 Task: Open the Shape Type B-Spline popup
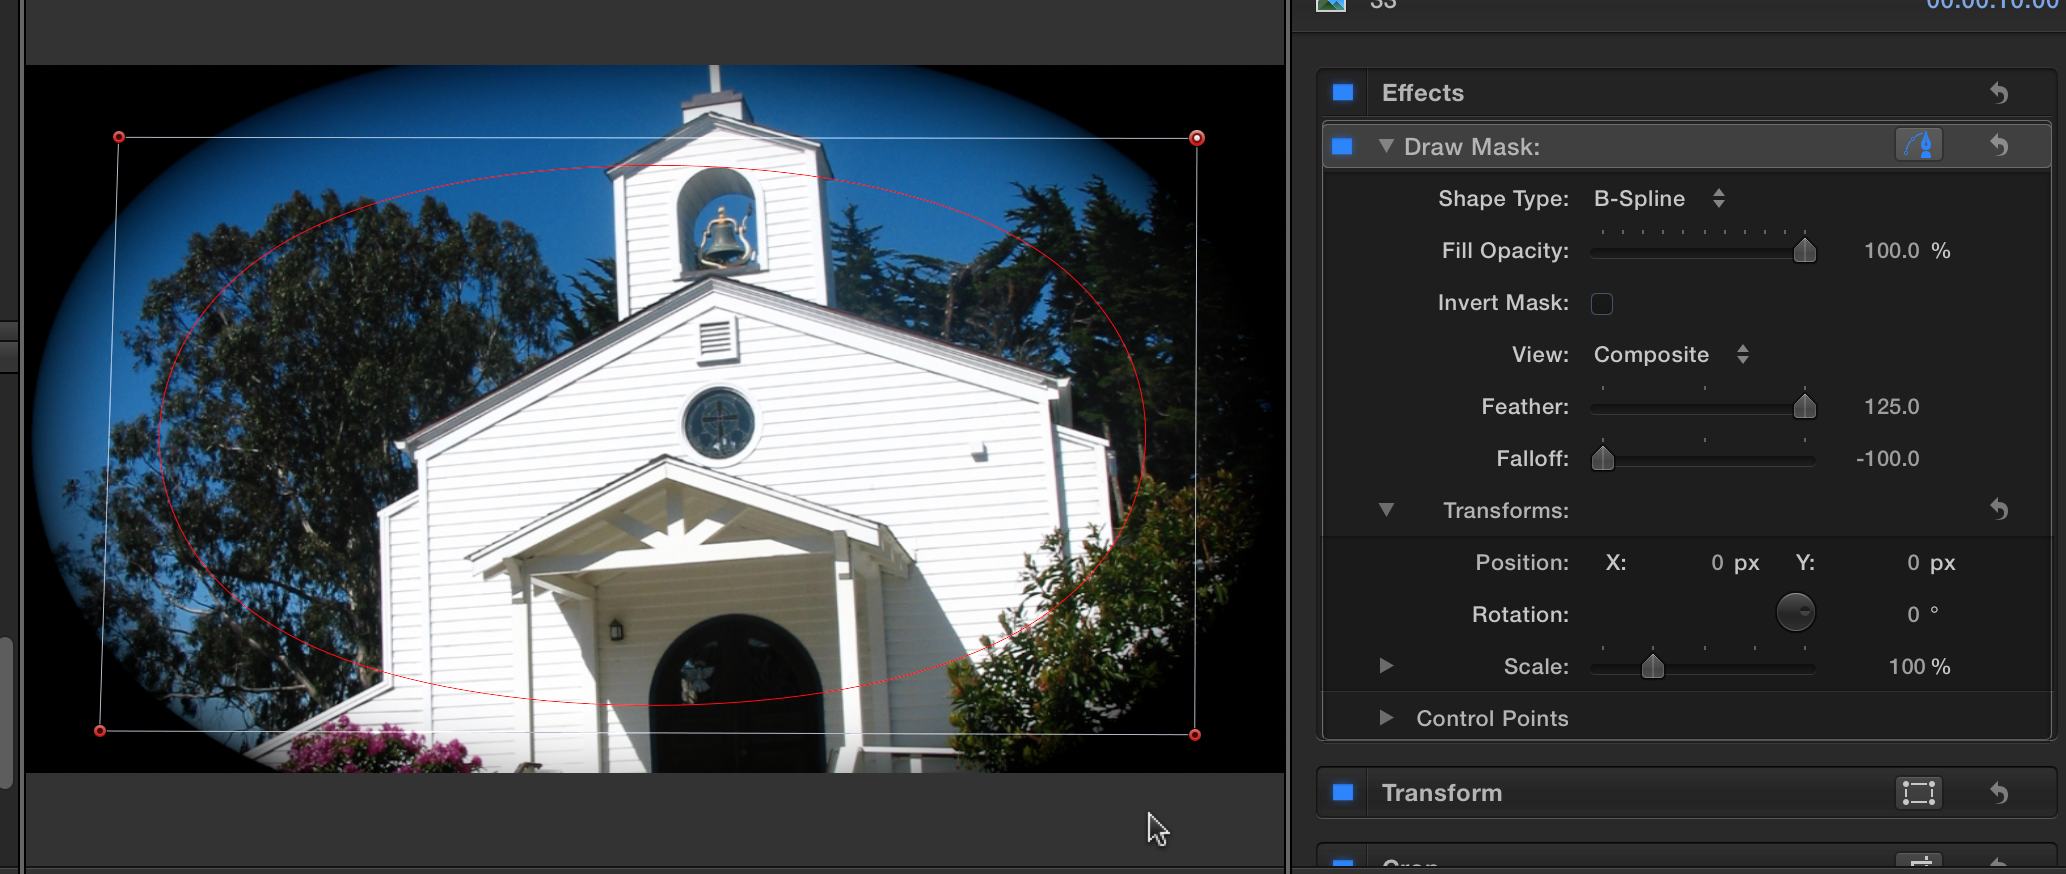(1659, 199)
